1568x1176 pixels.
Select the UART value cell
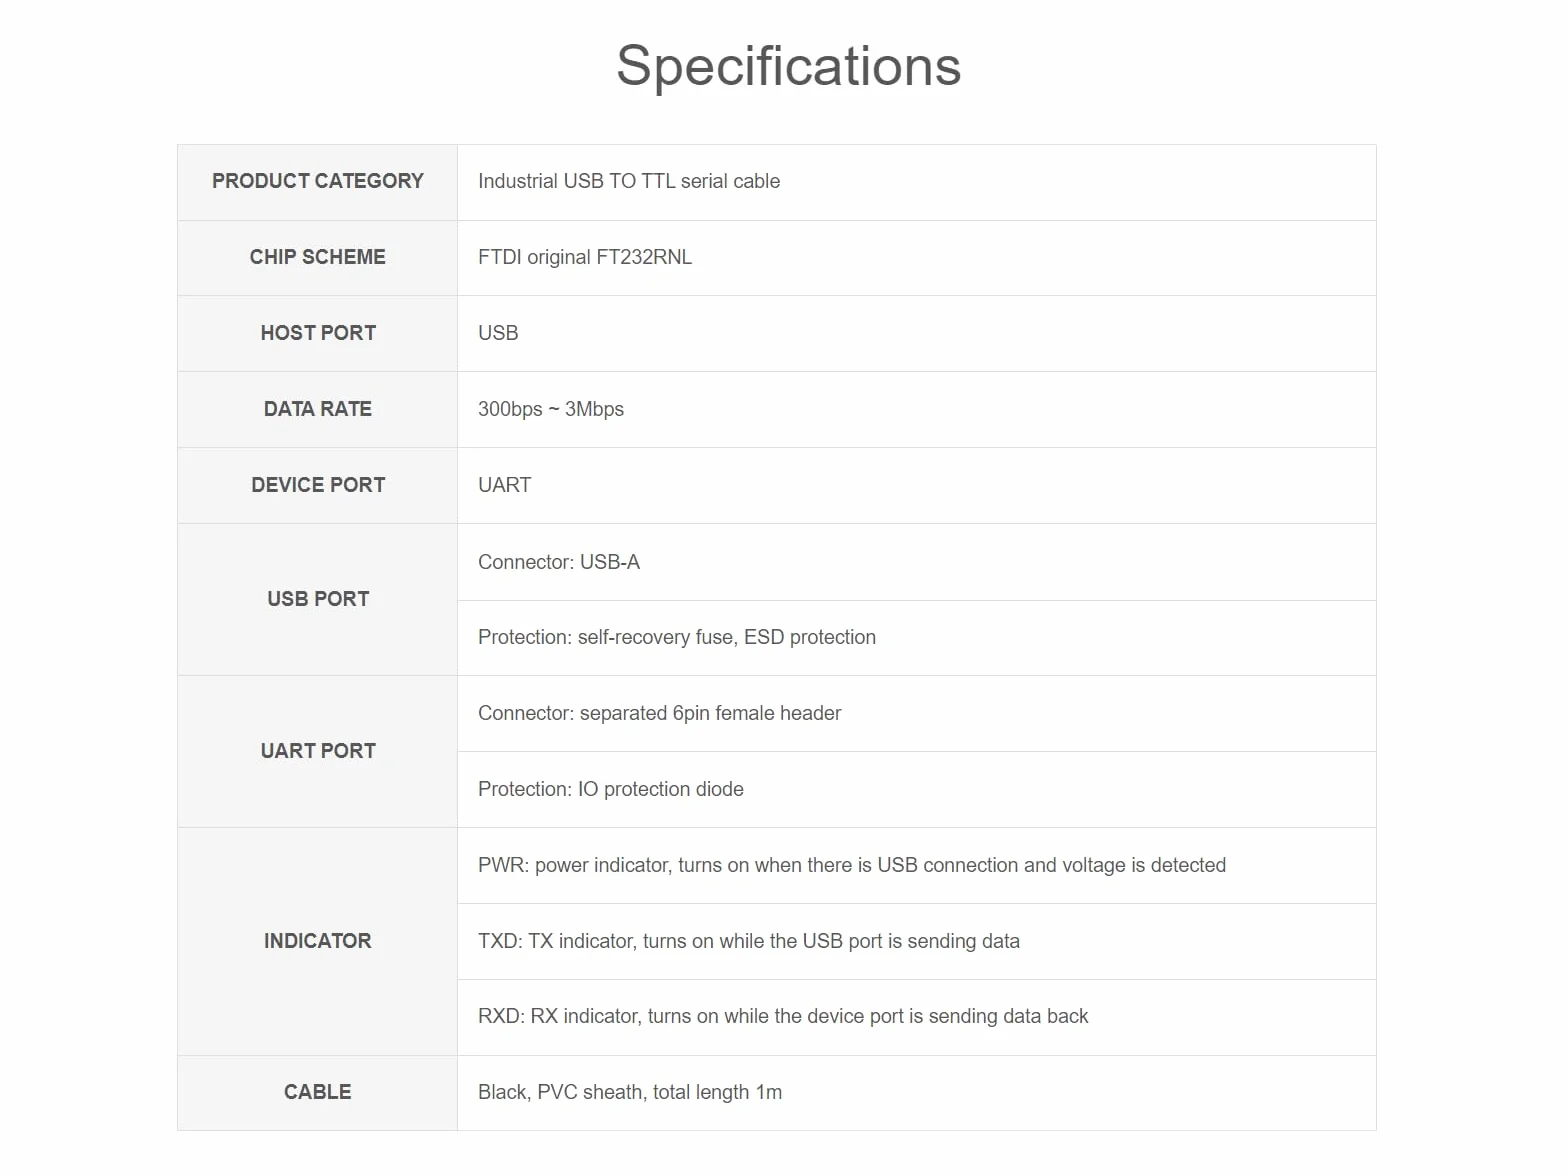pos(917,485)
